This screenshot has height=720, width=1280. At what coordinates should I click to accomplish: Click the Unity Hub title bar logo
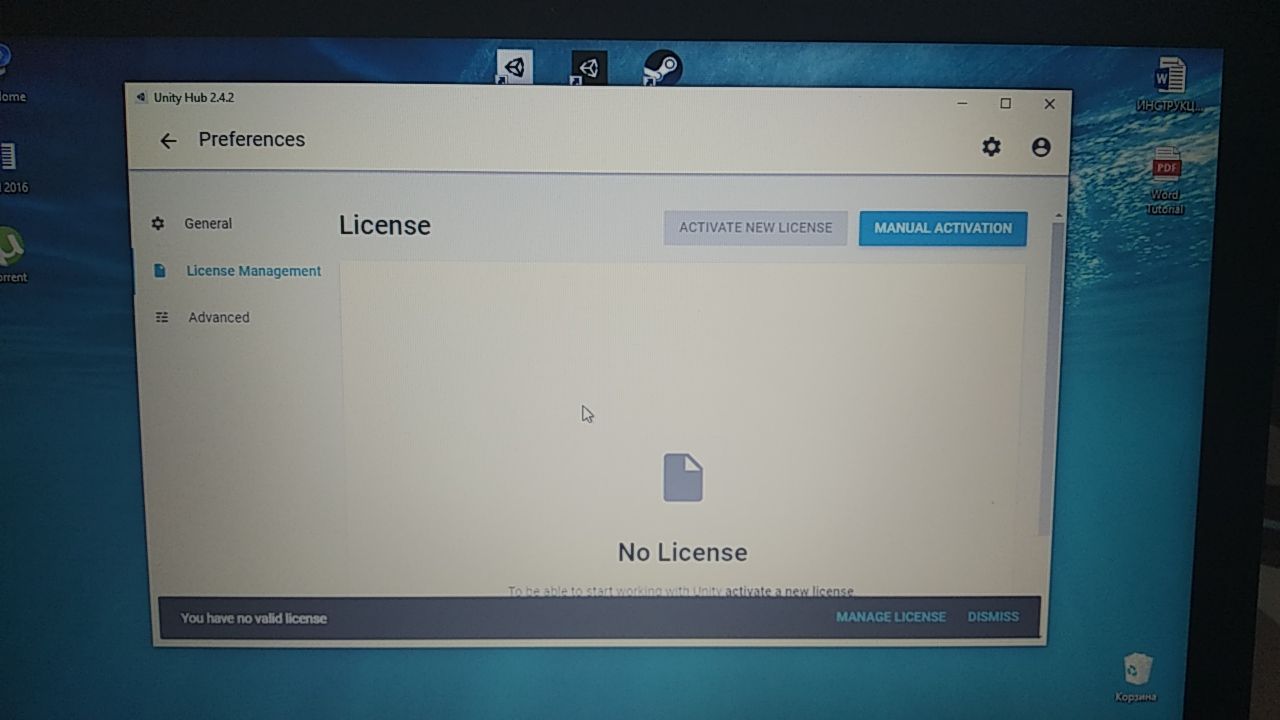pyautogui.click(x=141, y=98)
